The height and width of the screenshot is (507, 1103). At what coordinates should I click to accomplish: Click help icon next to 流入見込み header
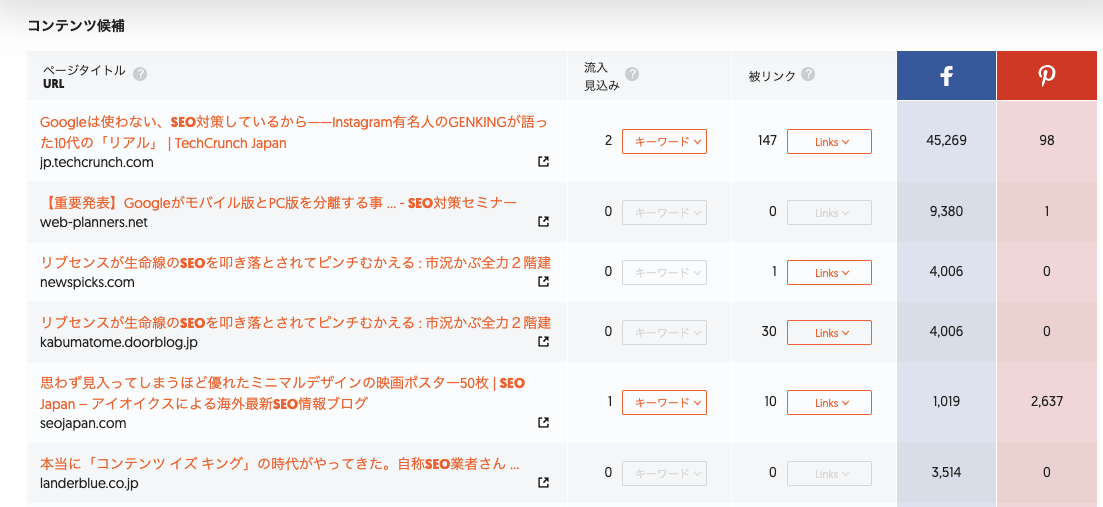(x=632, y=74)
